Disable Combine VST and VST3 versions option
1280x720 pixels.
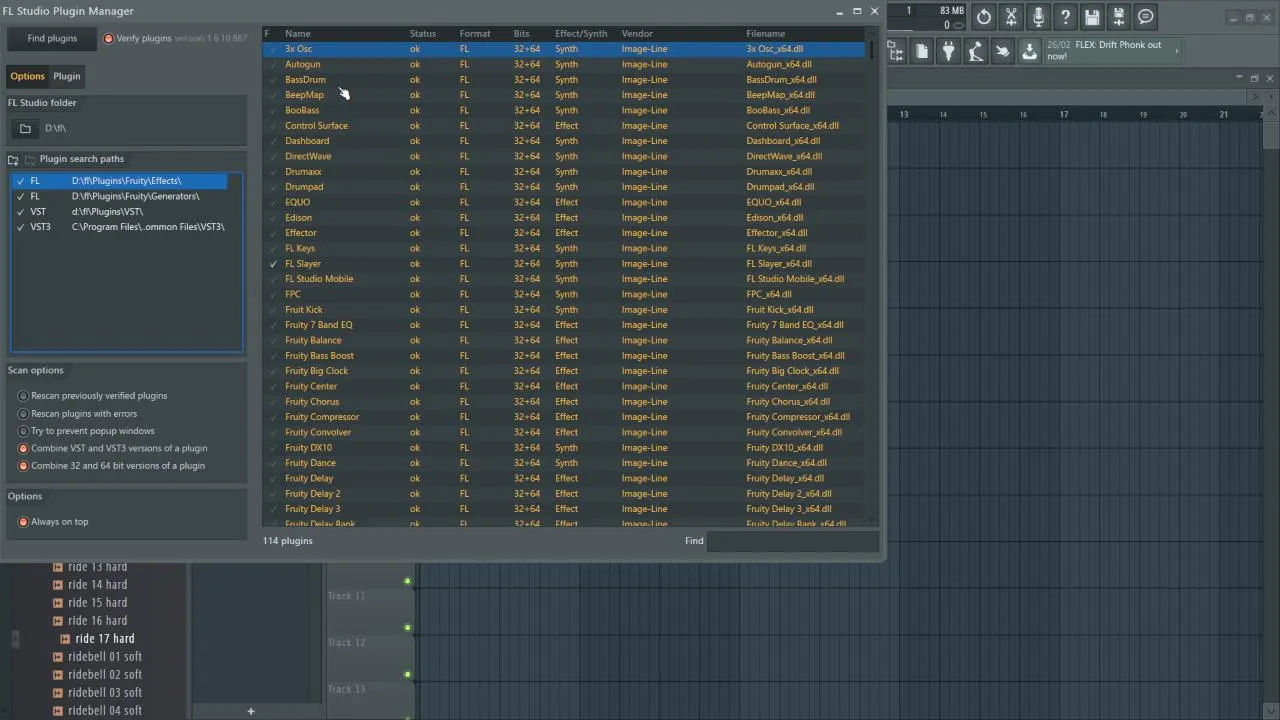tap(23, 449)
